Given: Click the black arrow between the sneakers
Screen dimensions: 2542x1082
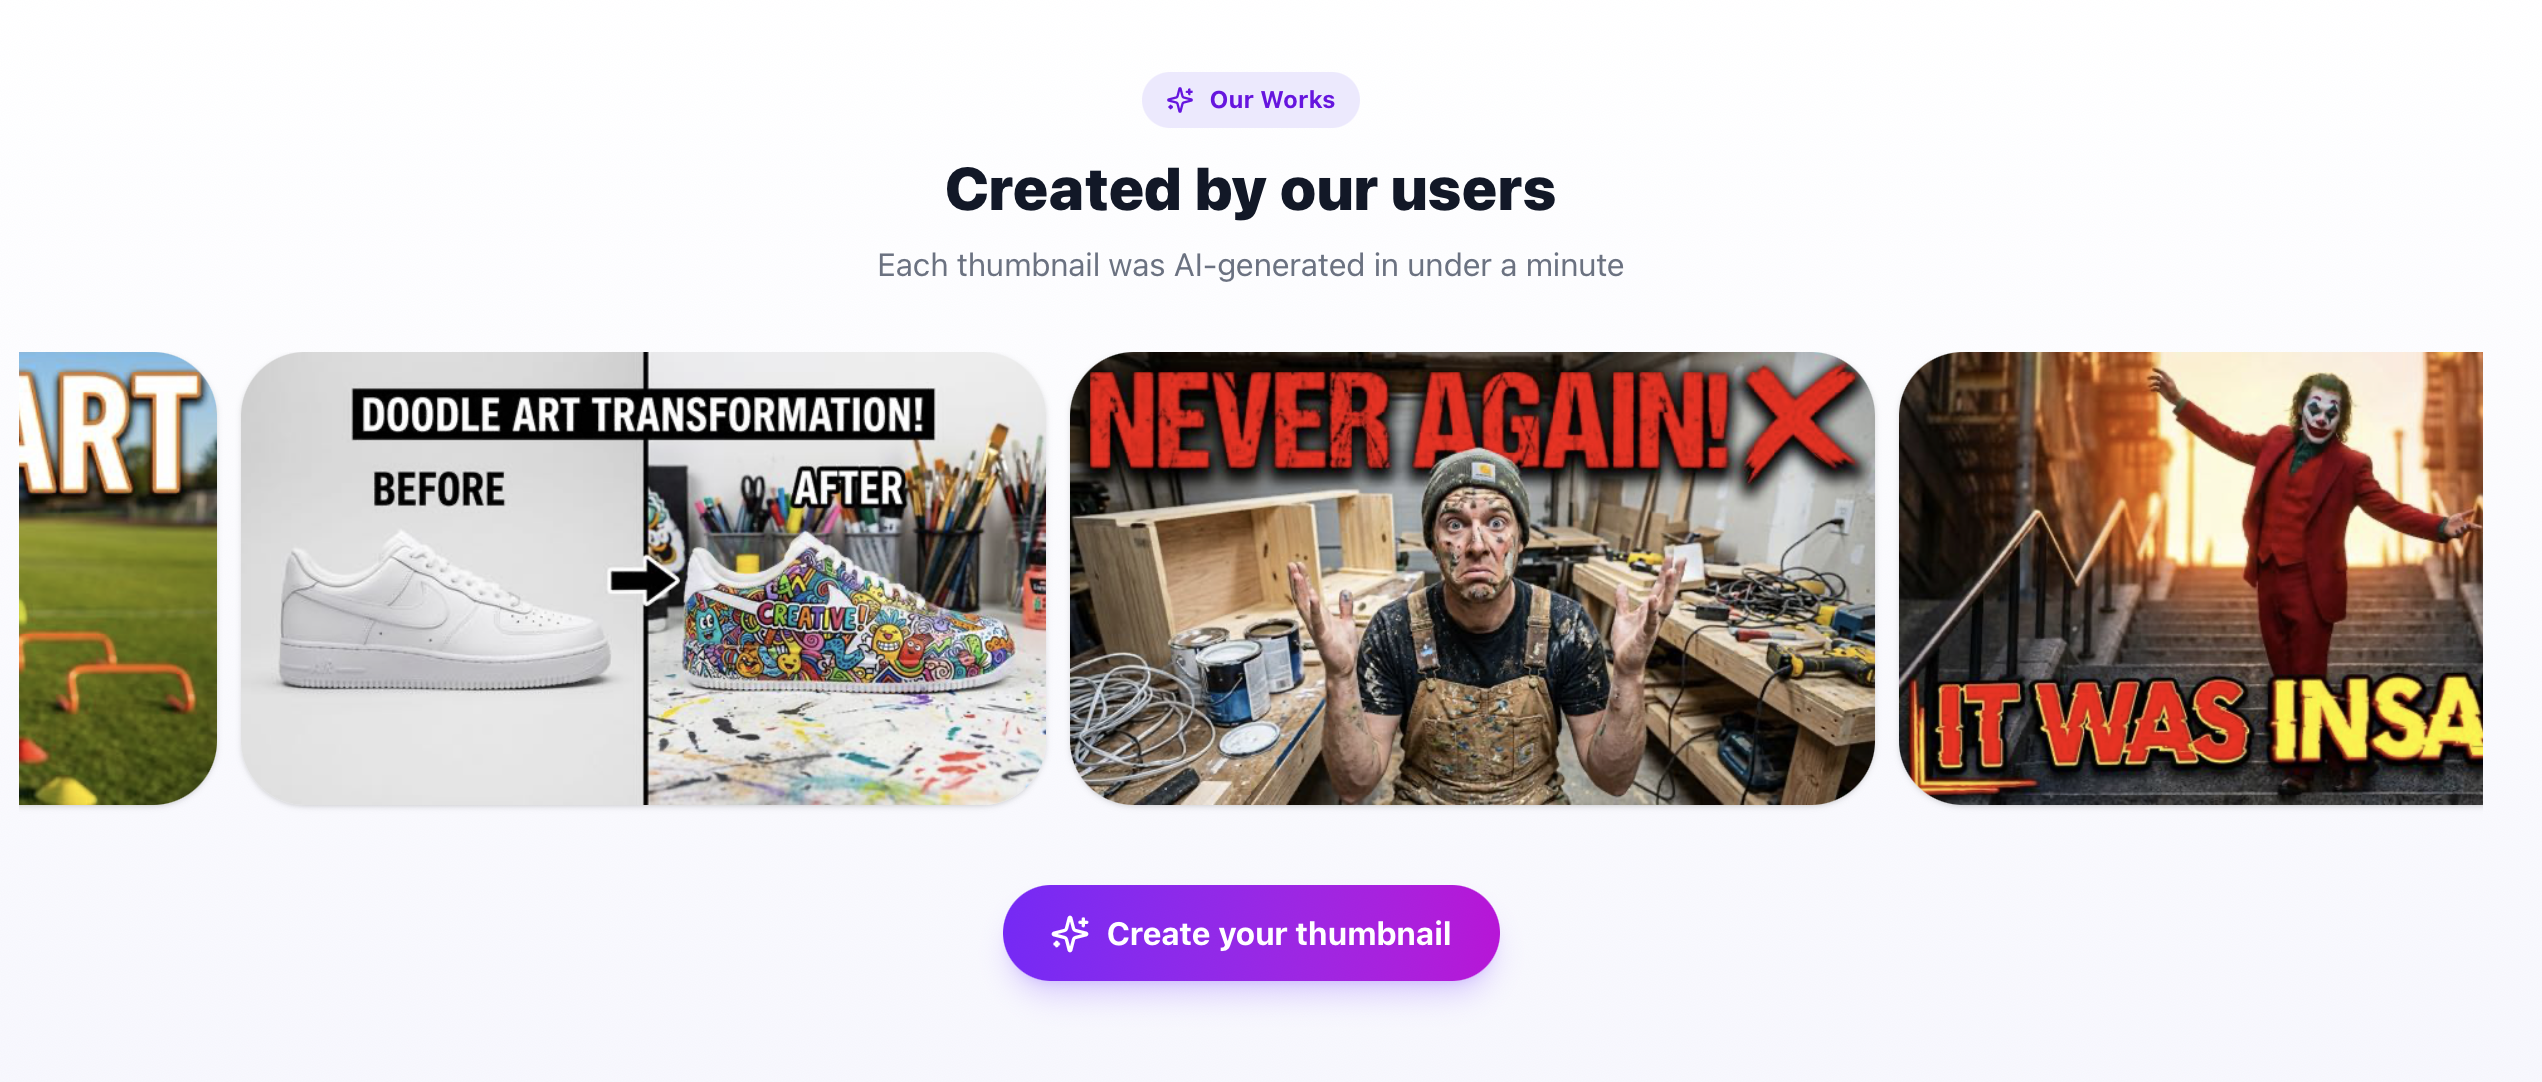Looking at the screenshot, I should click(x=644, y=580).
